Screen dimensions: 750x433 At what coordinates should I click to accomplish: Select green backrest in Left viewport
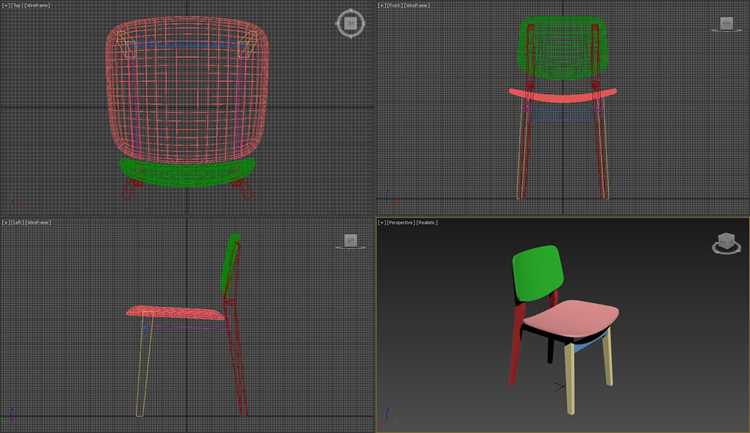tap(230, 266)
